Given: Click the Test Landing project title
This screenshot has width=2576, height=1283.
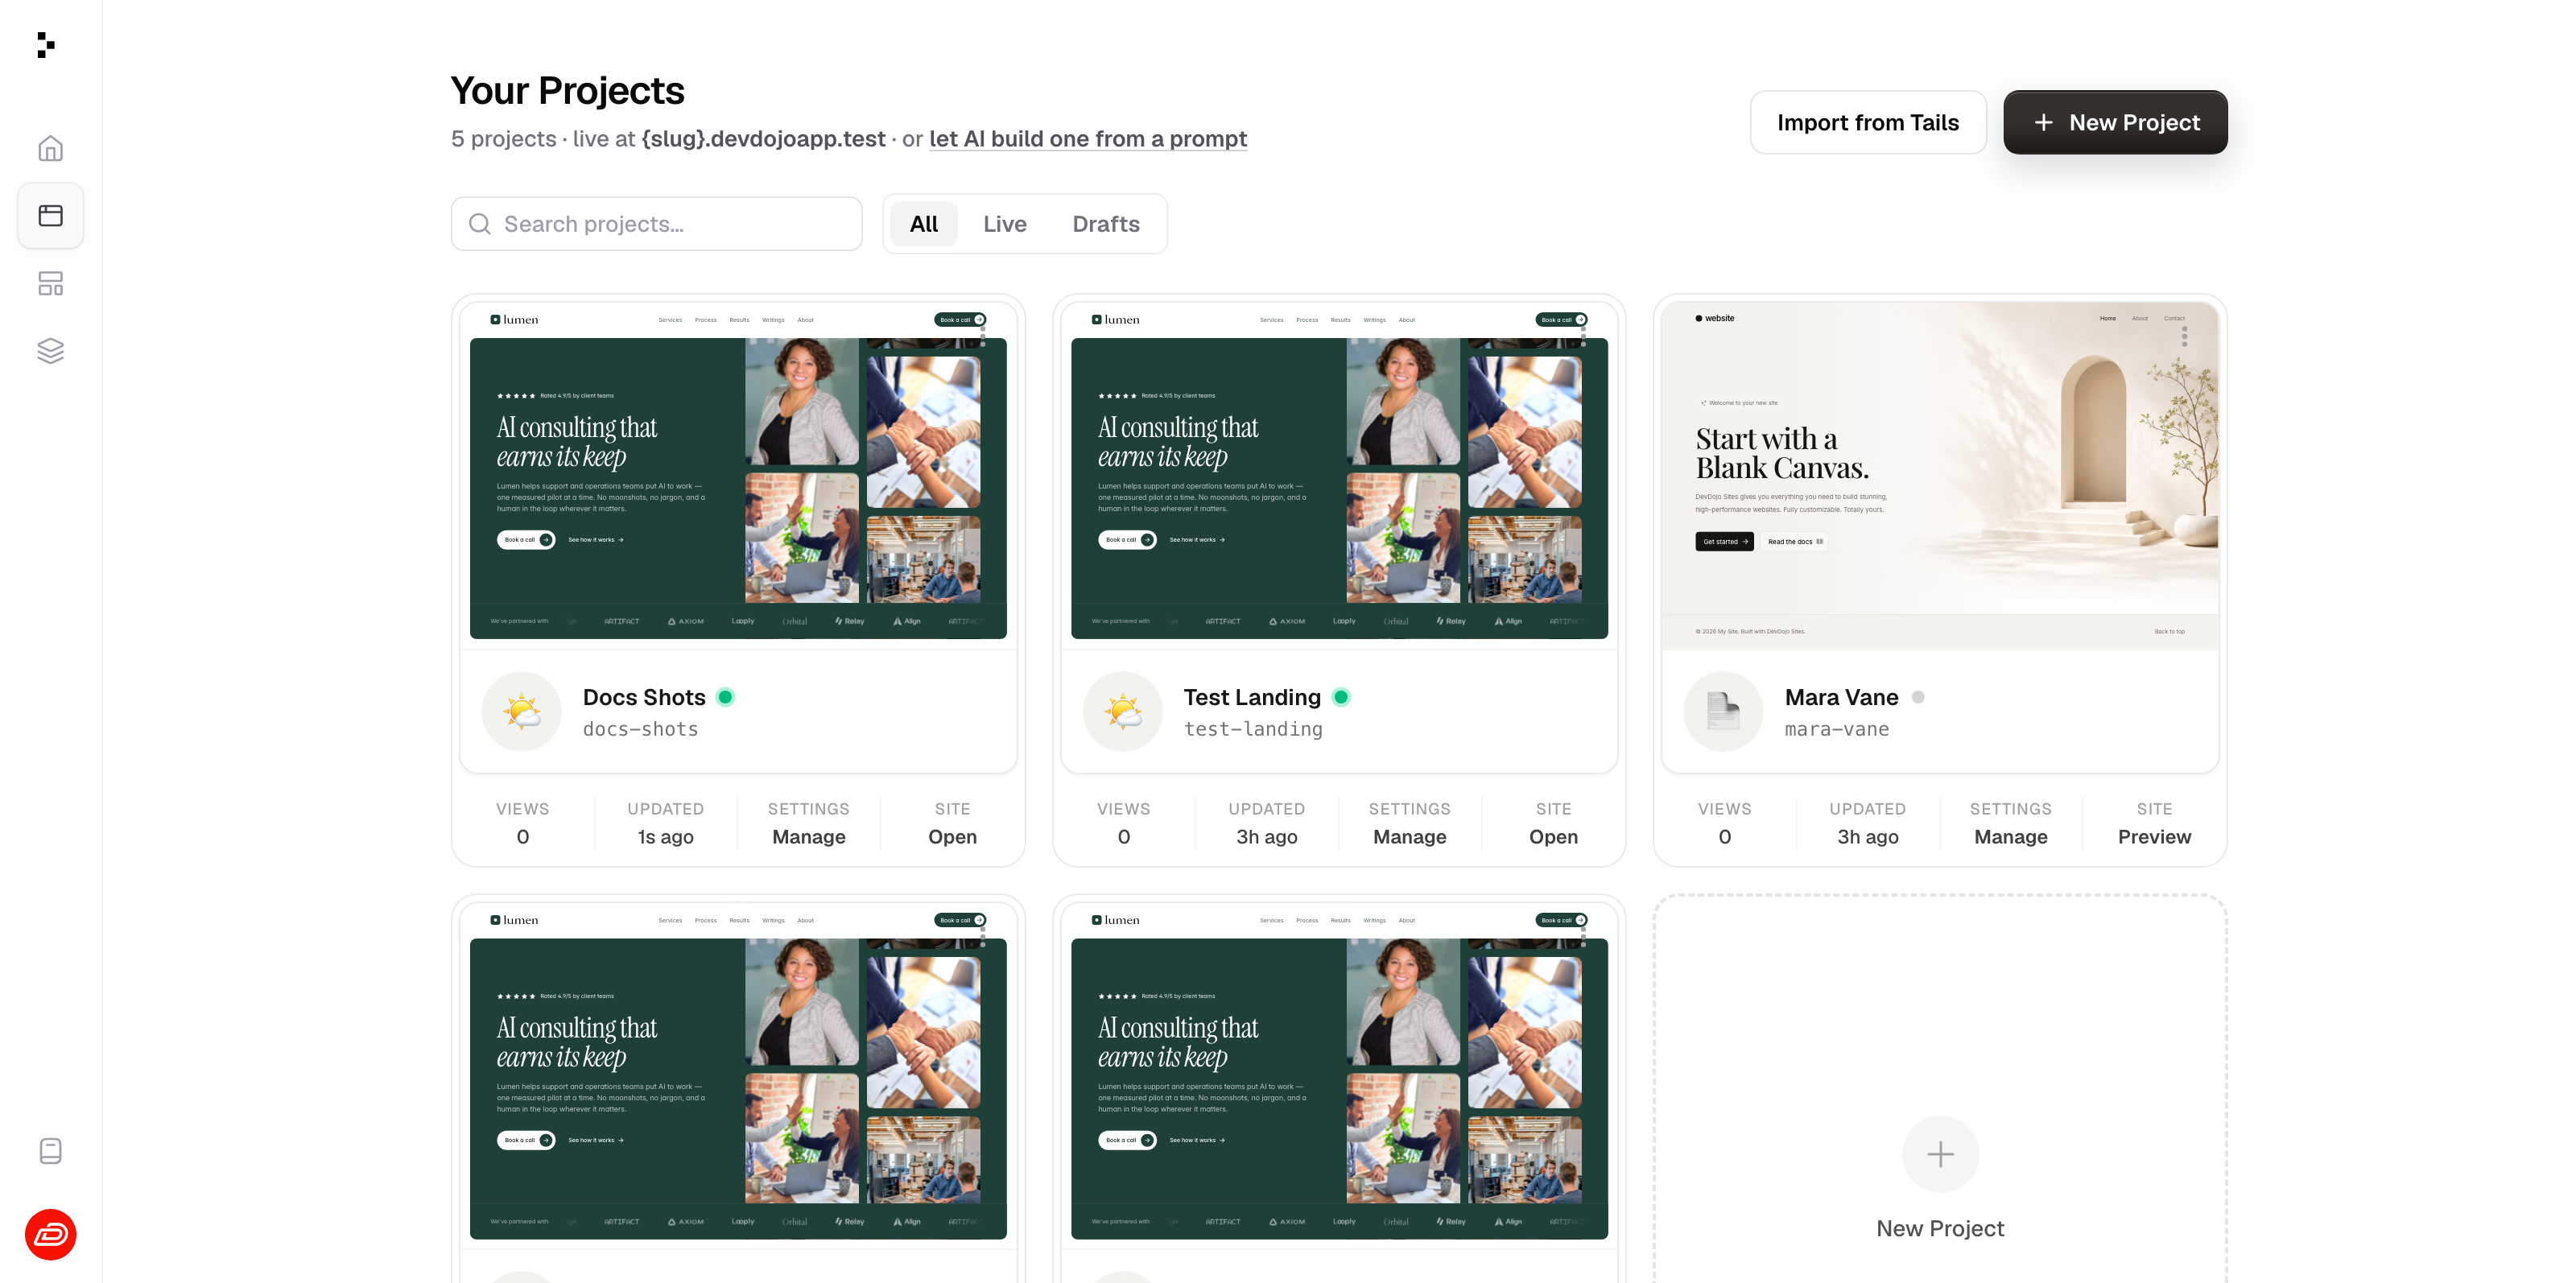Looking at the screenshot, I should click(1252, 697).
